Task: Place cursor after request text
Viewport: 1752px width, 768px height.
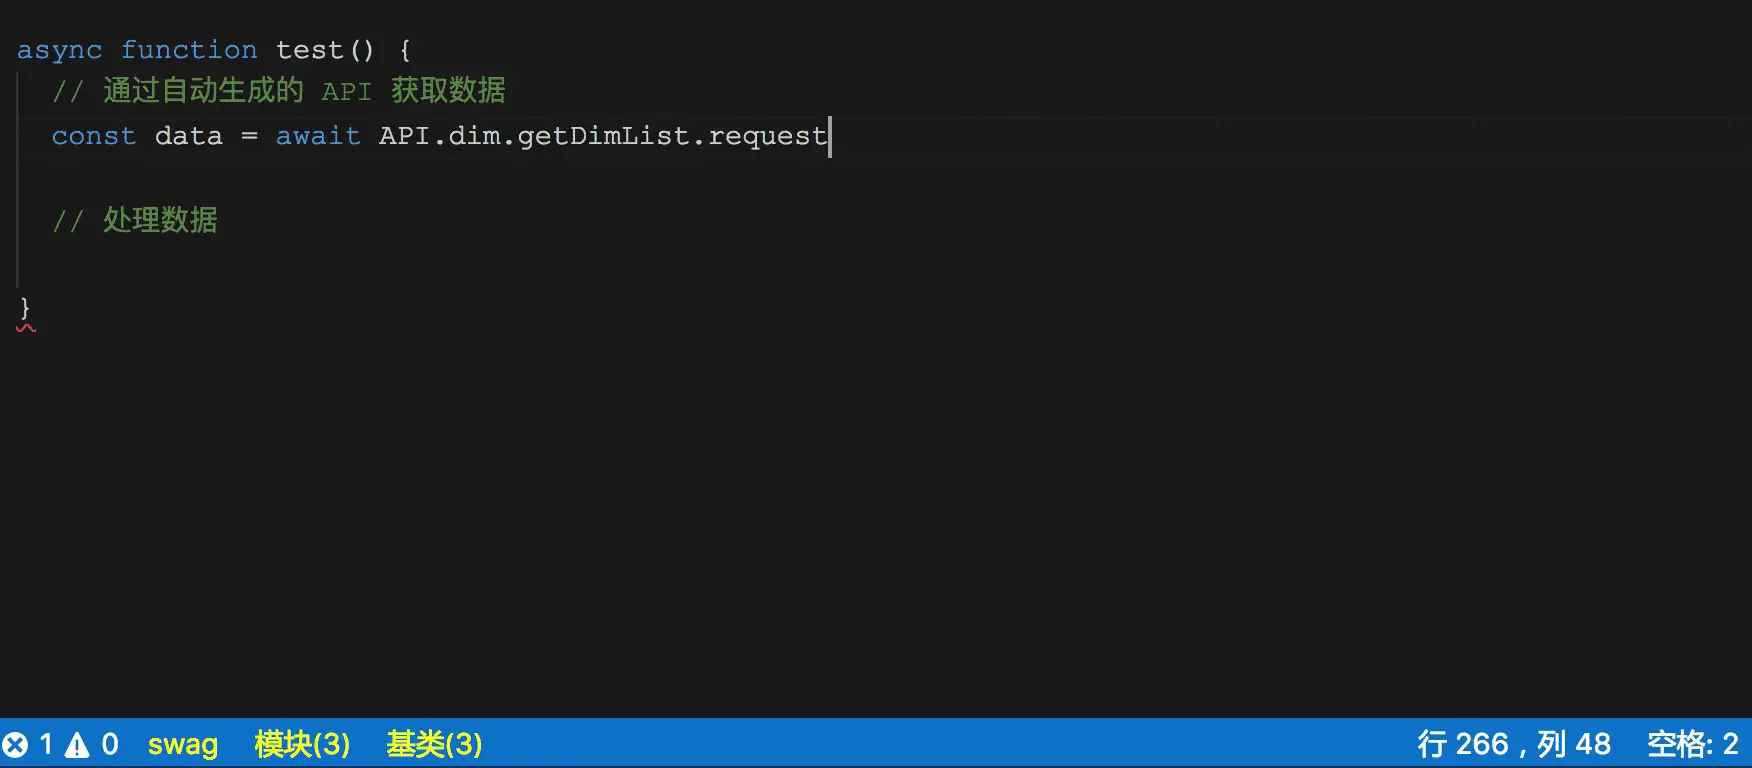Action: tap(829, 136)
